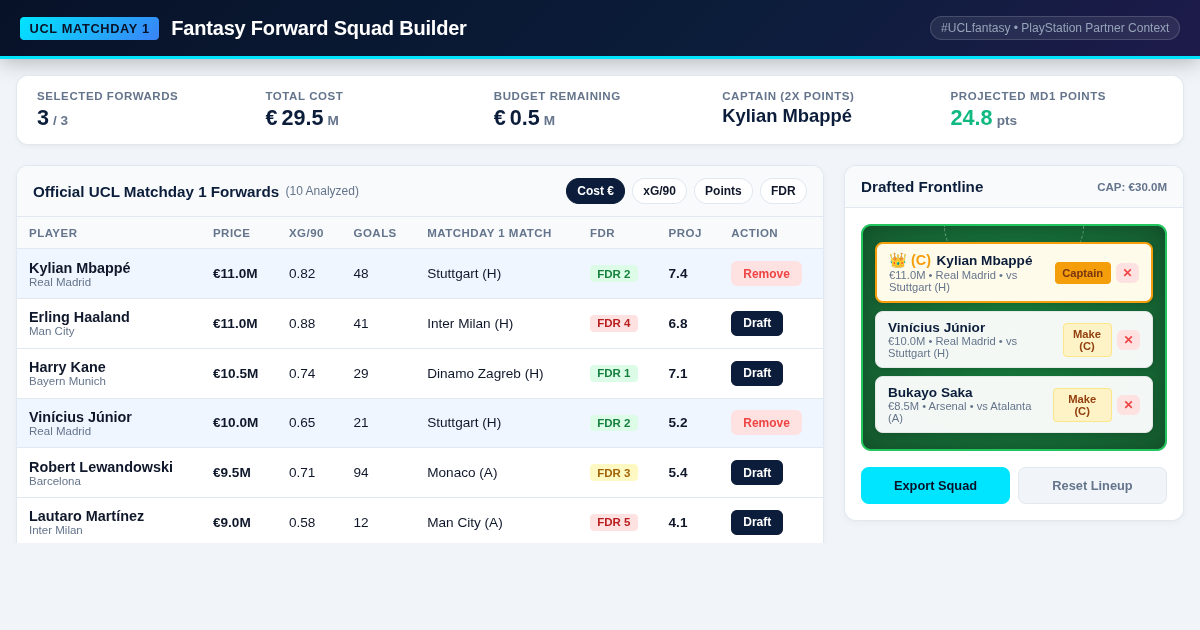This screenshot has width=1200, height=630.
Task: Click Dinamo Zagreb (H) match cell
Action: click(x=485, y=373)
